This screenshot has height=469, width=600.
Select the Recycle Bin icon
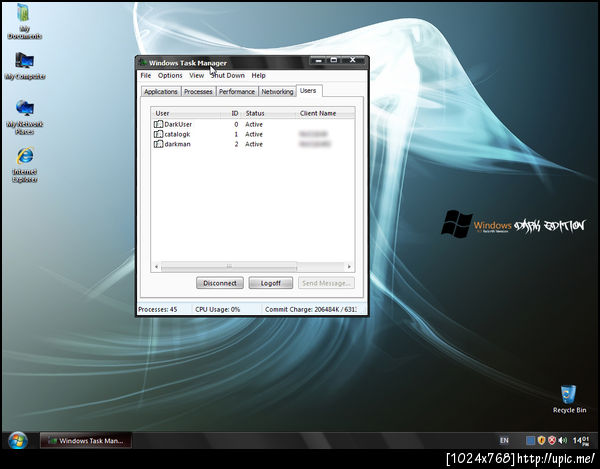coord(569,399)
